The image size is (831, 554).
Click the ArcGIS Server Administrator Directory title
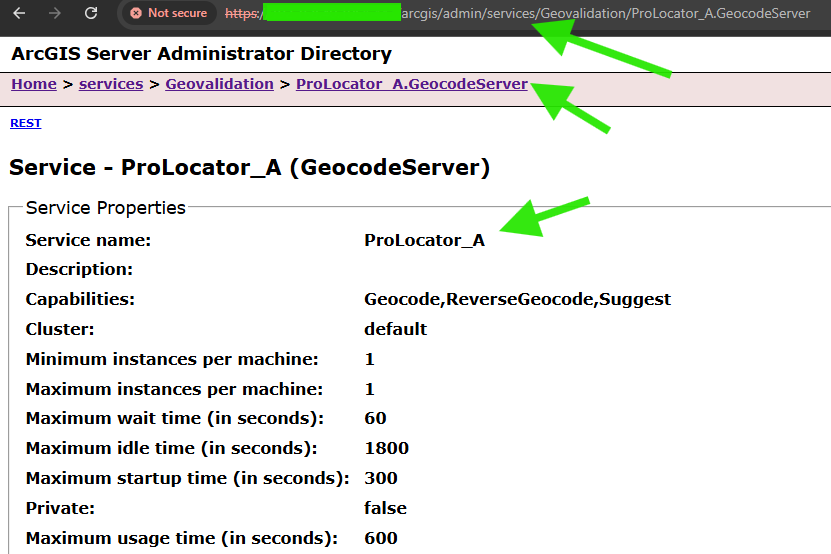click(x=201, y=54)
